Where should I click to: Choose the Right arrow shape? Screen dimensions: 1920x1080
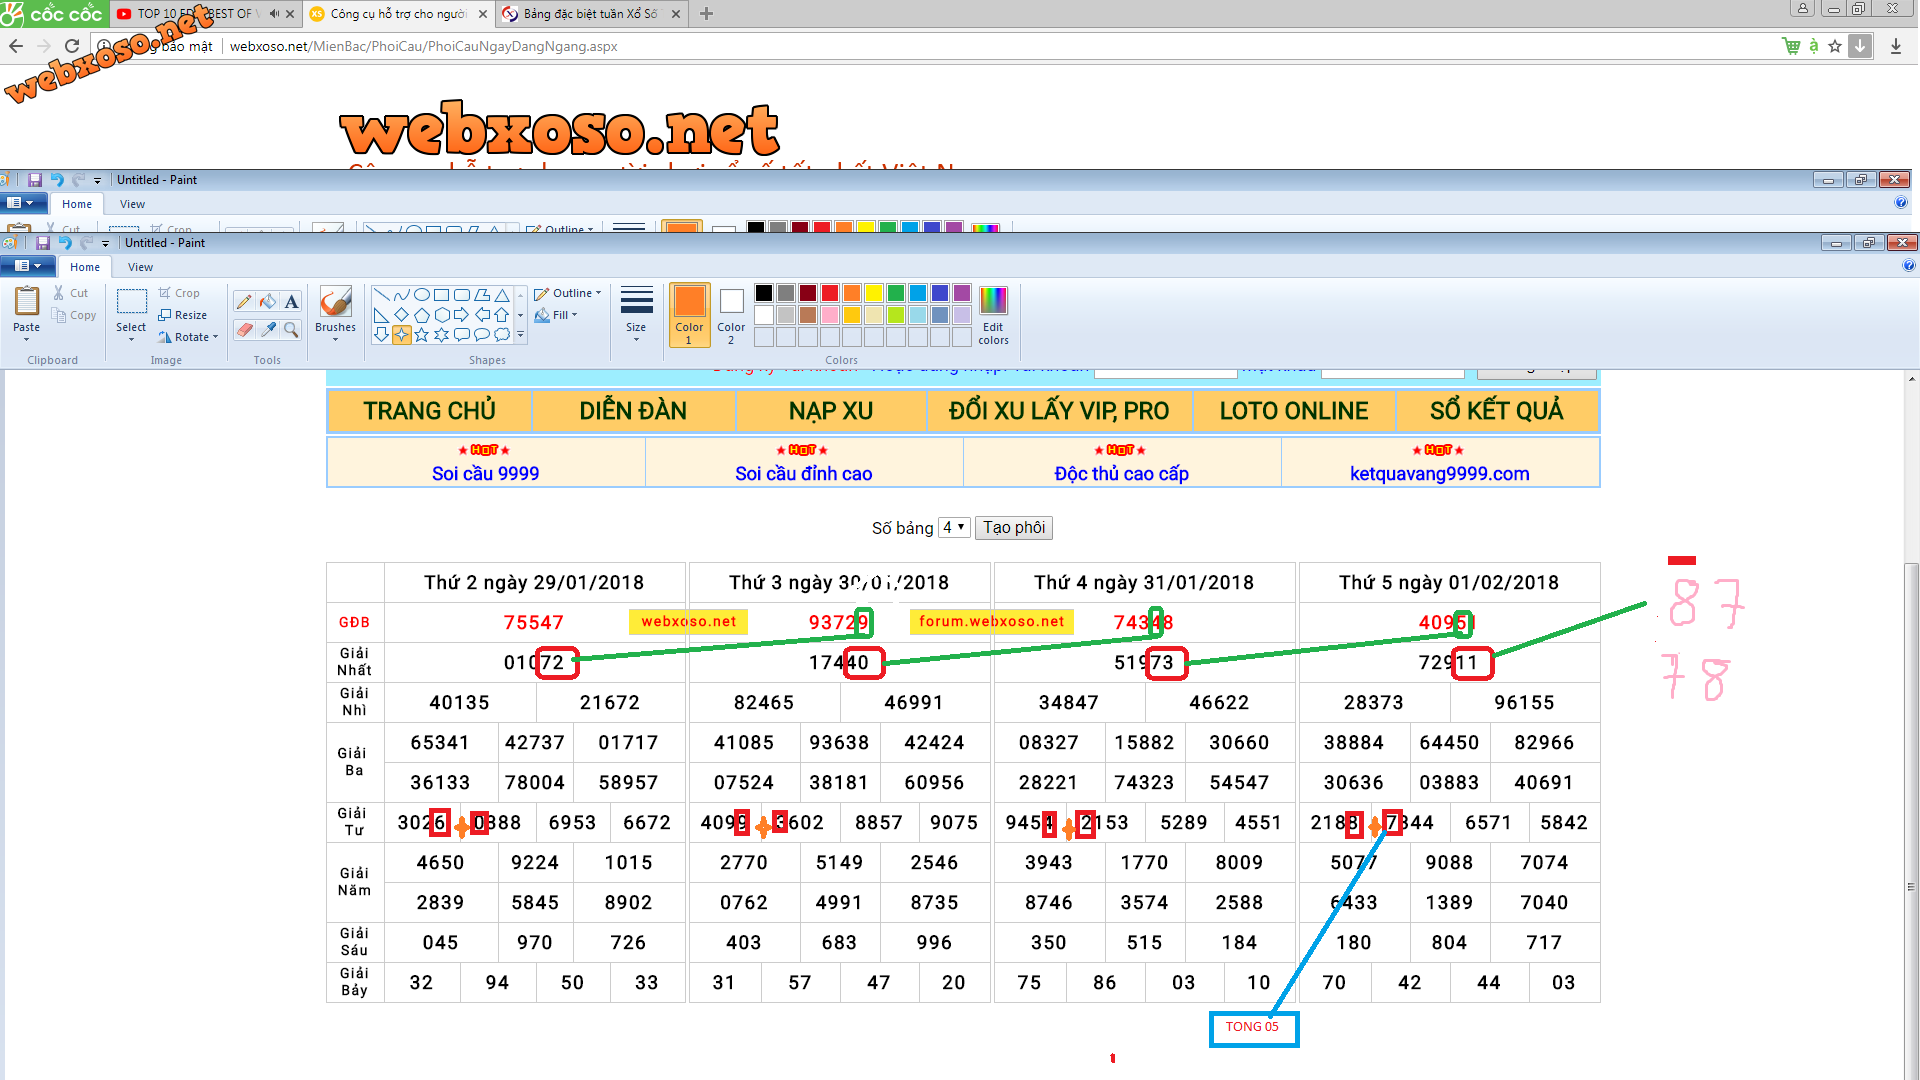point(461,315)
